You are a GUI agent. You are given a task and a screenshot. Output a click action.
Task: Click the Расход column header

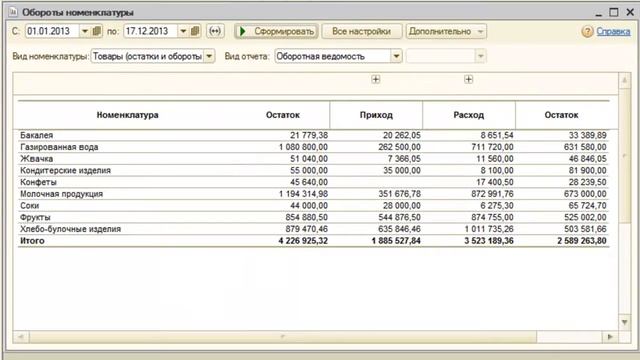(469, 115)
